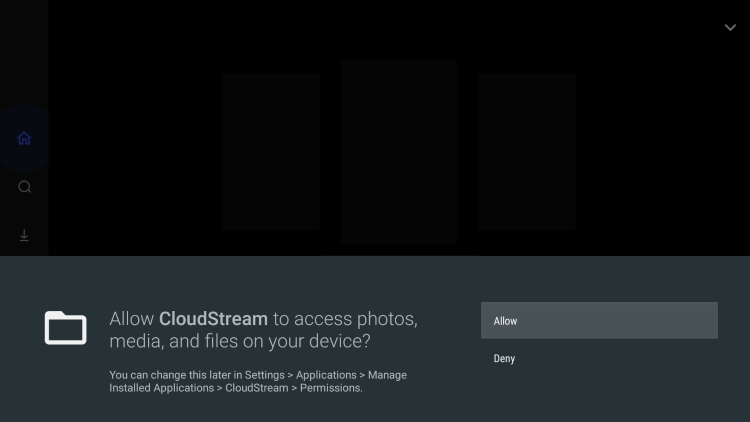
Task: Select the center featured poster placeholder
Action: (x=399, y=152)
